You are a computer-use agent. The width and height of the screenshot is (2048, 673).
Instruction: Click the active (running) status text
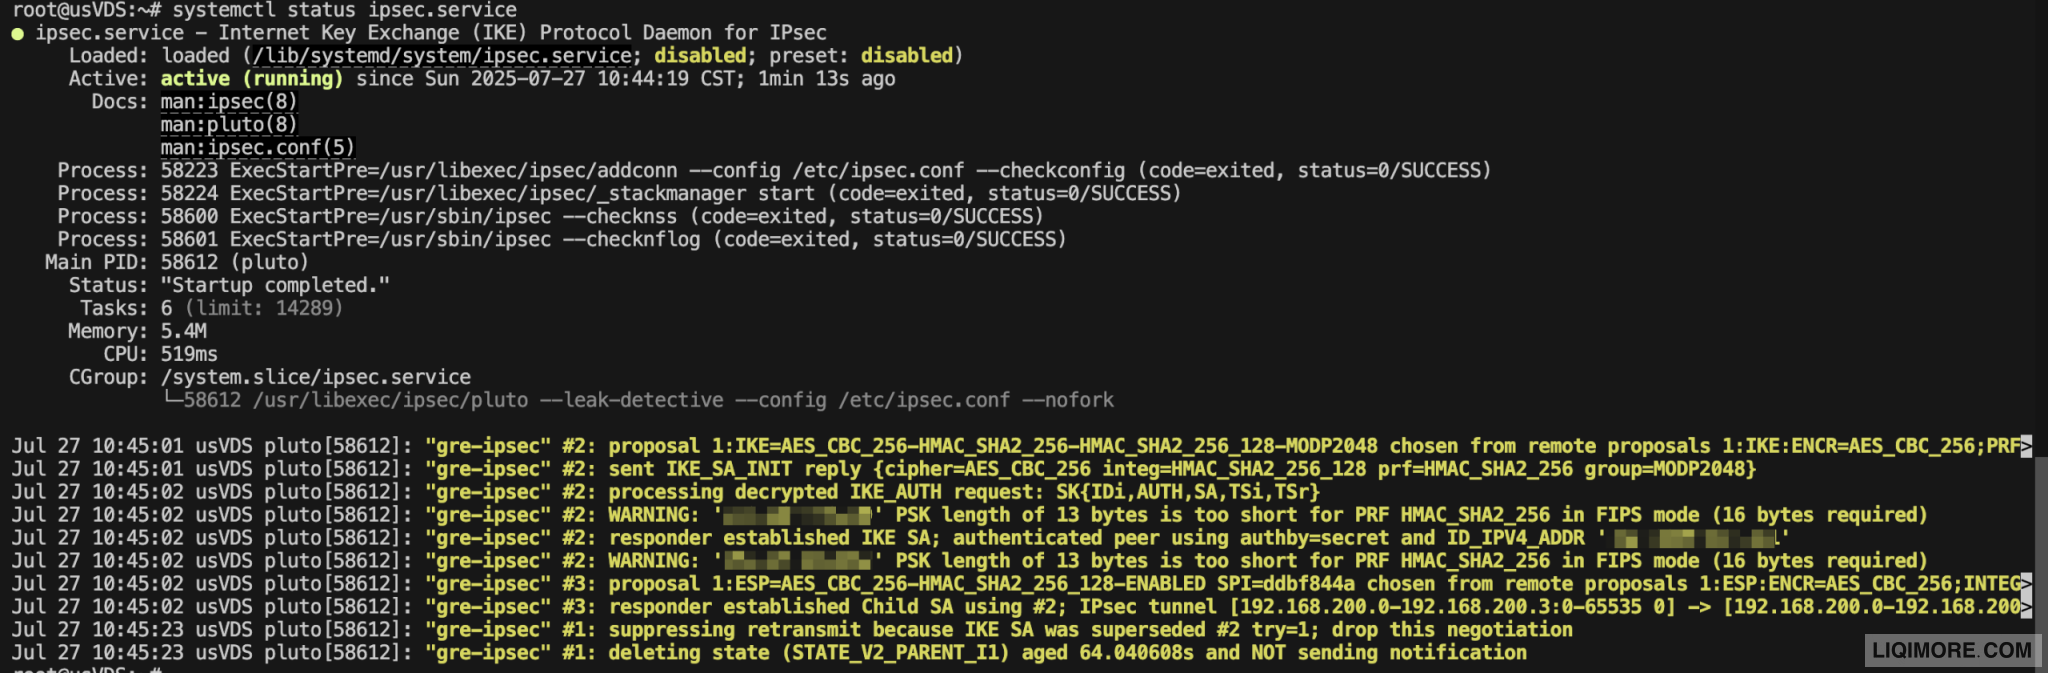tap(252, 79)
